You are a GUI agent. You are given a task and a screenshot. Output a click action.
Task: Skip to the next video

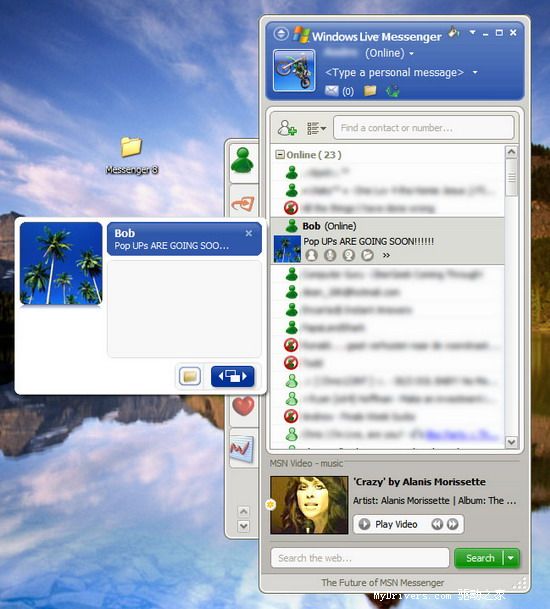point(453,524)
